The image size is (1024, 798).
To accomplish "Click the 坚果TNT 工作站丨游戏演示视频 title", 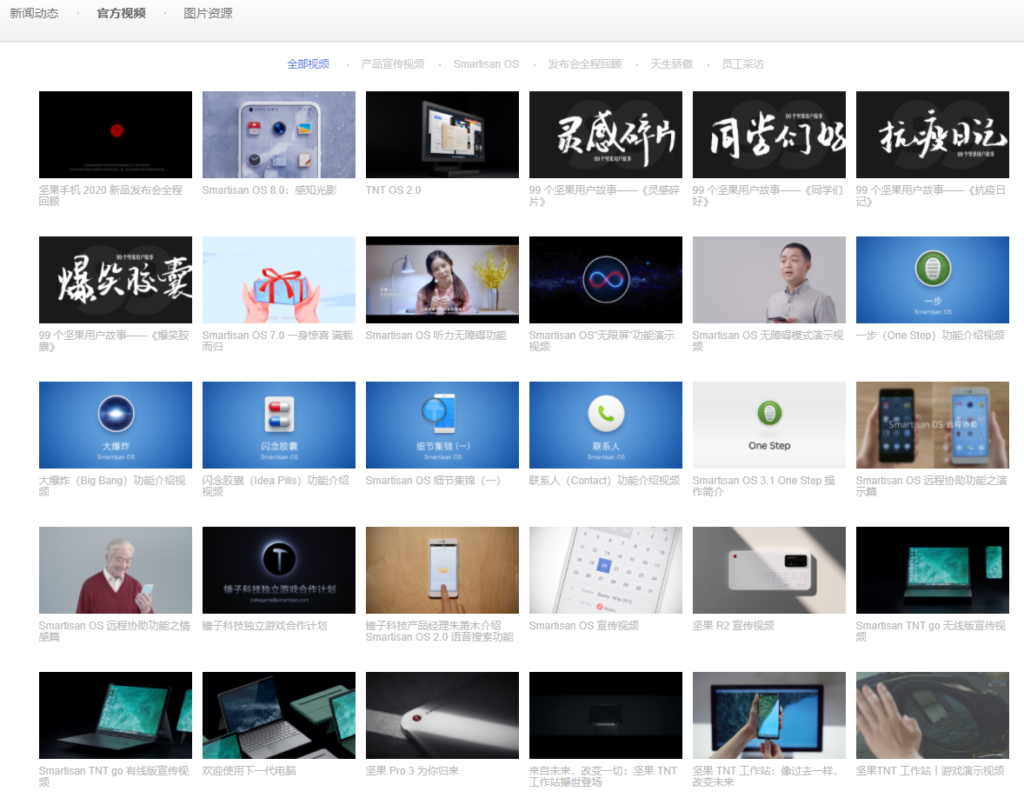I will [x=930, y=771].
